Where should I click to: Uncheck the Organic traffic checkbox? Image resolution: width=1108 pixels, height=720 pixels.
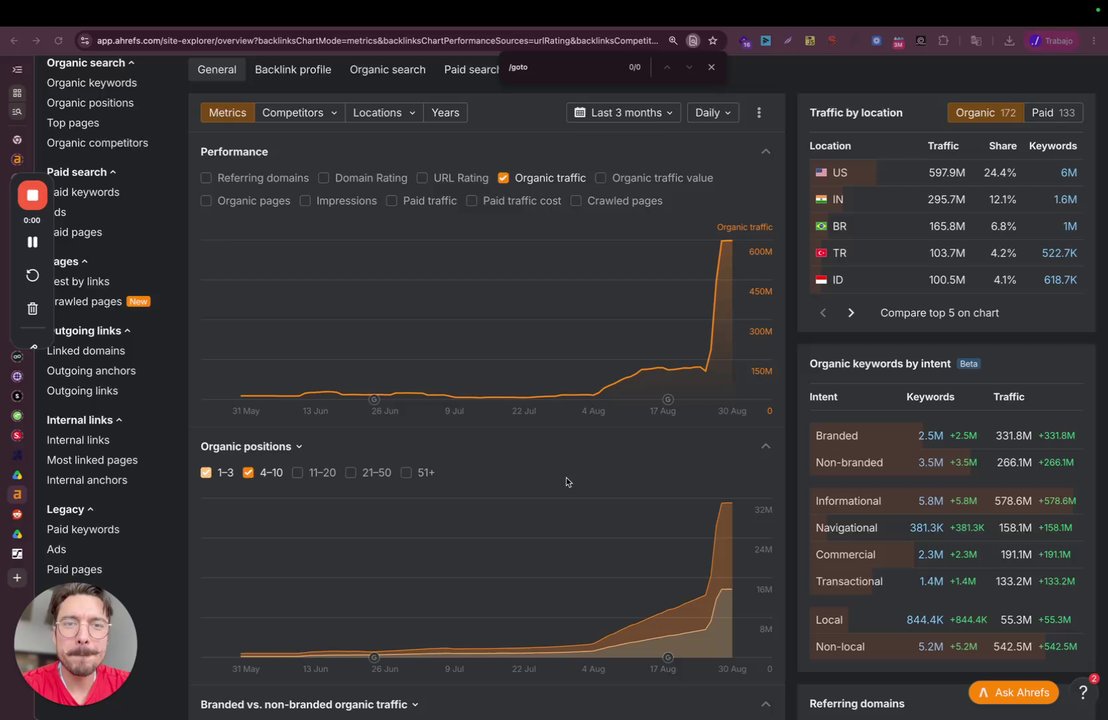pos(503,178)
